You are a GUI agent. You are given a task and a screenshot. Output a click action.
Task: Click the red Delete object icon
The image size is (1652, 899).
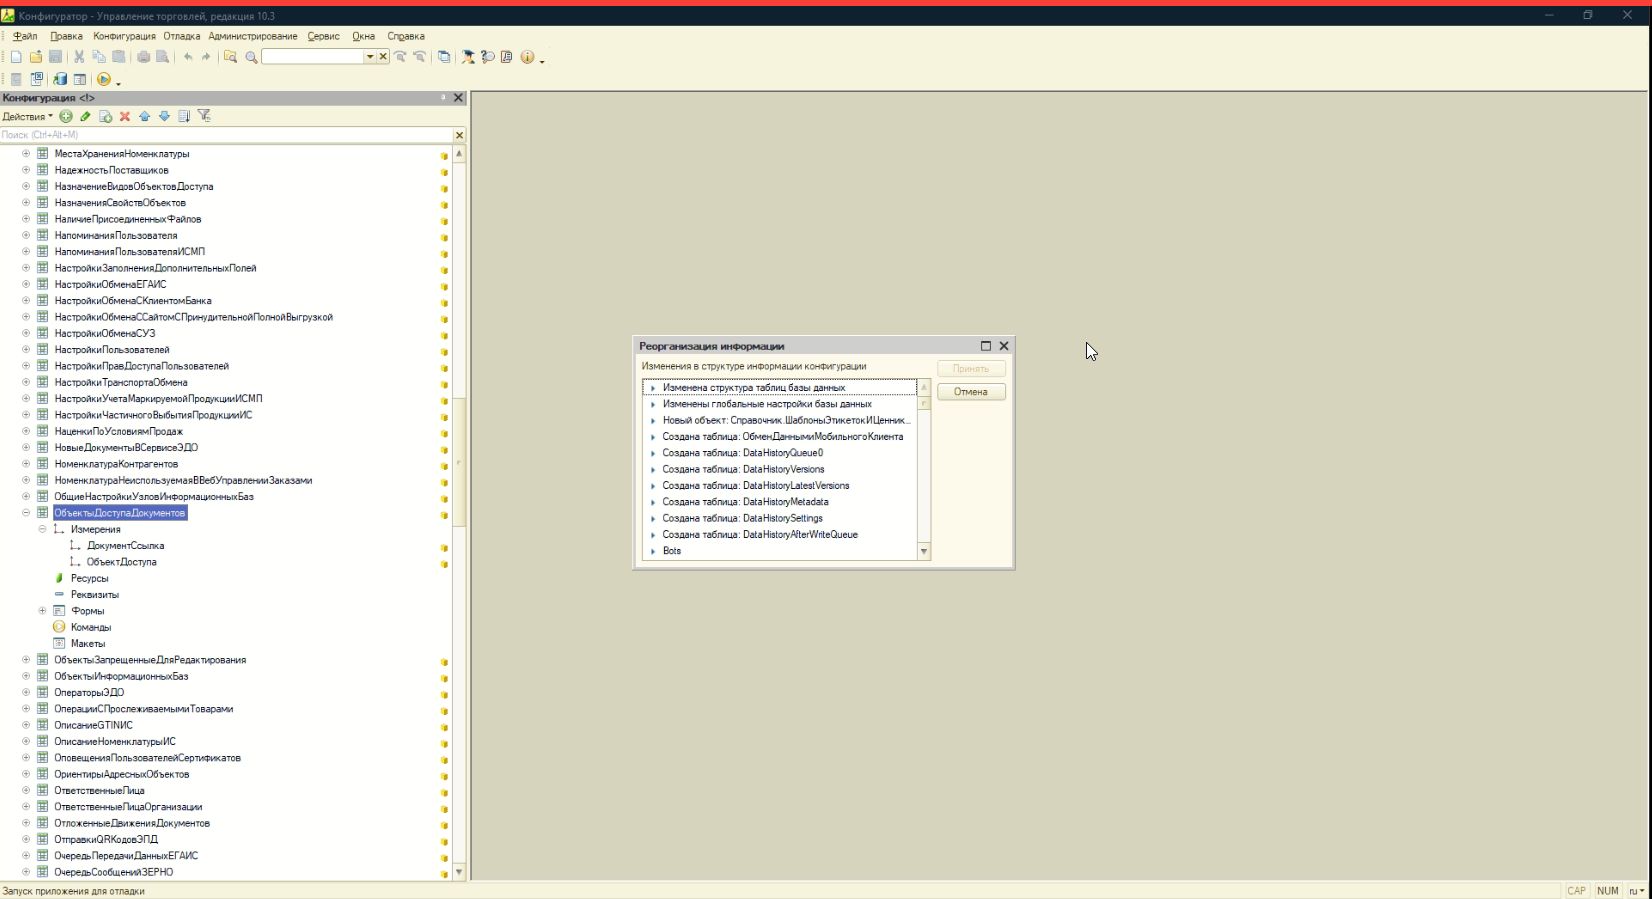coord(125,116)
